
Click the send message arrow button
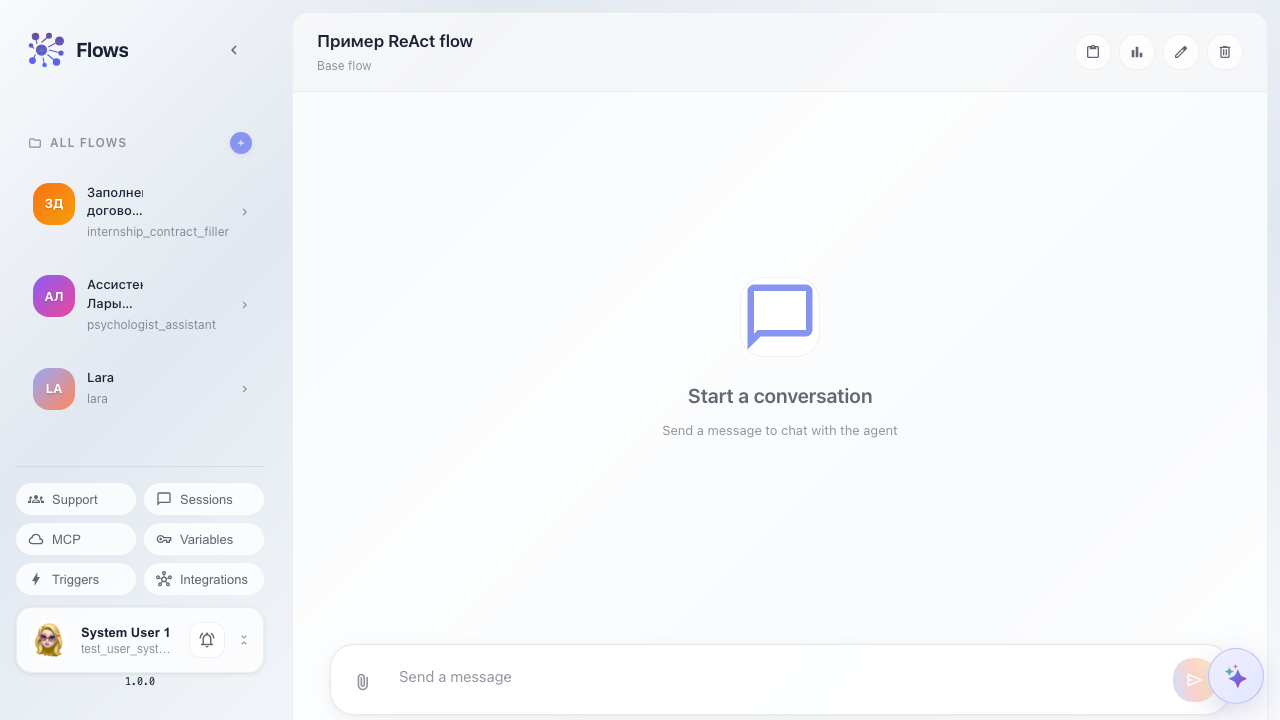tap(1194, 680)
